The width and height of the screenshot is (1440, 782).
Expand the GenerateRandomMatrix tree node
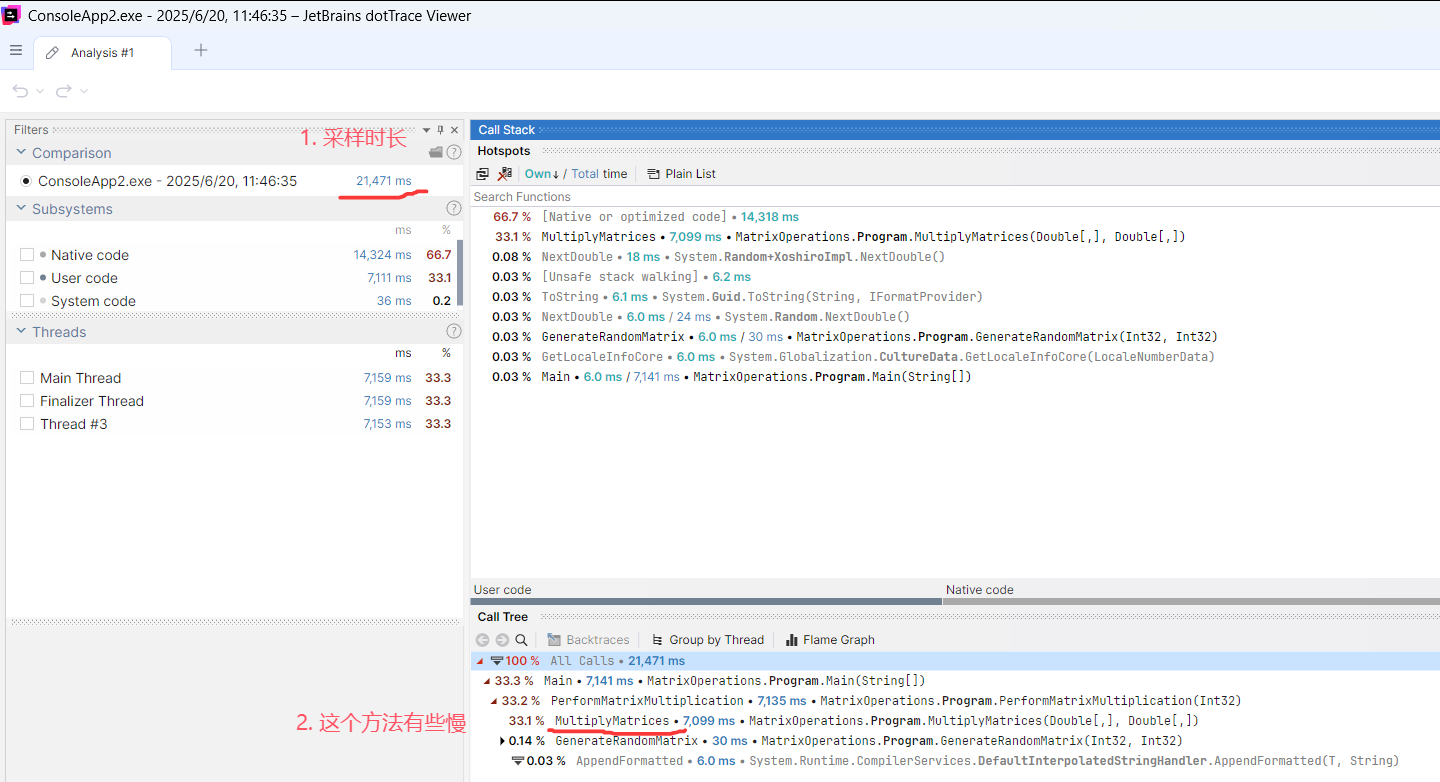[x=502, y=741]
